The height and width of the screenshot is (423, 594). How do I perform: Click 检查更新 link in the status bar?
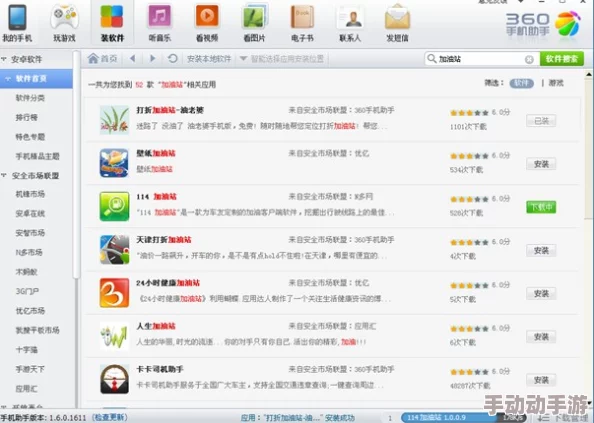(x=109, y=417)
